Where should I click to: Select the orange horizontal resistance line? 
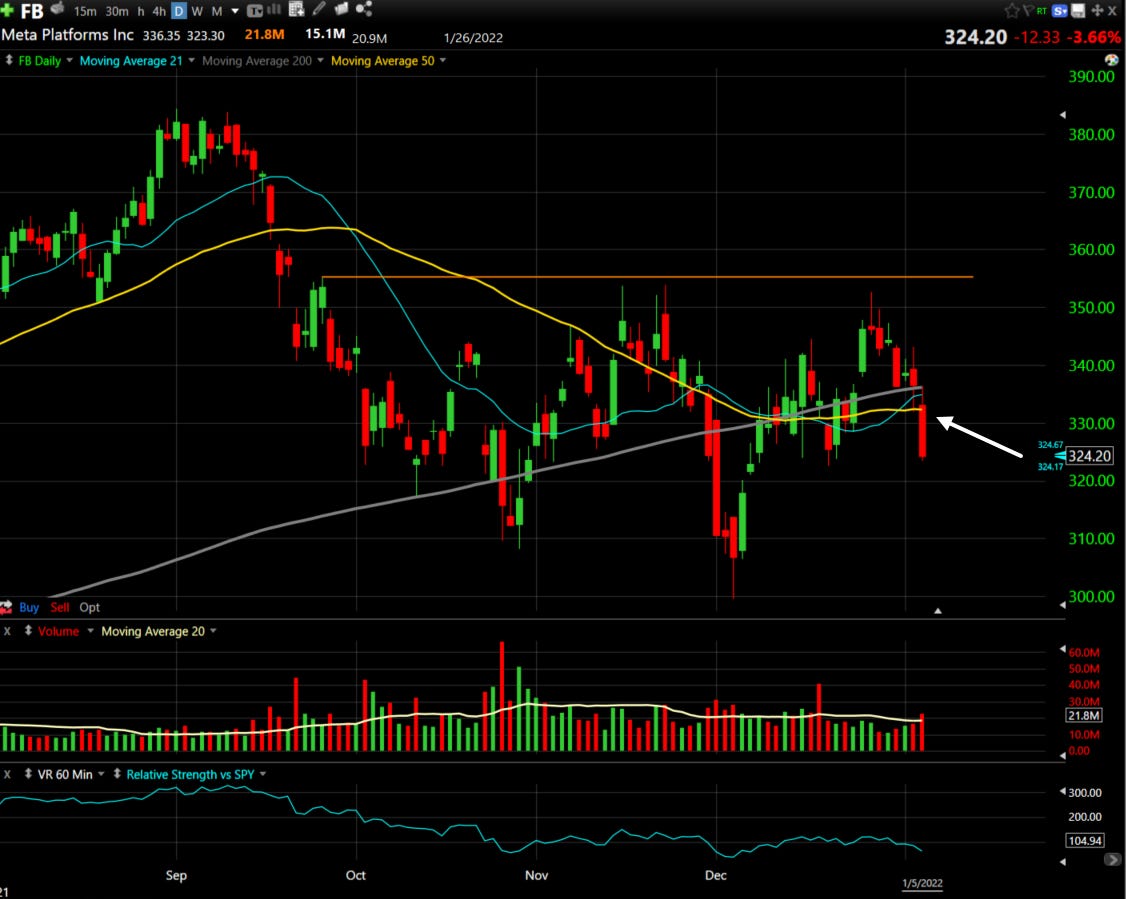(648, 276)
